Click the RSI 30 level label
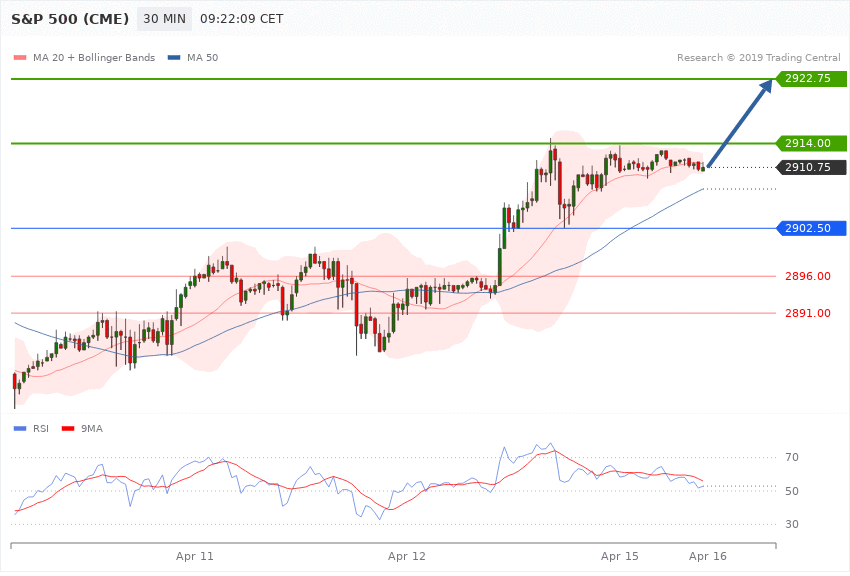Screen dimensions: 850x576 tap(791, 524)
